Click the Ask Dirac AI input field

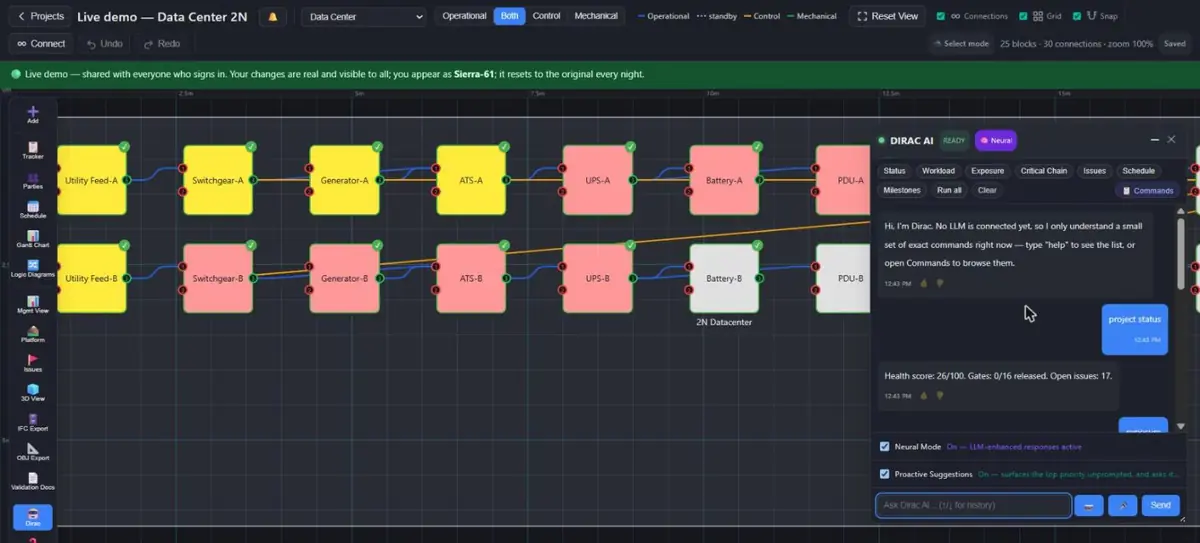coord(973,505)
